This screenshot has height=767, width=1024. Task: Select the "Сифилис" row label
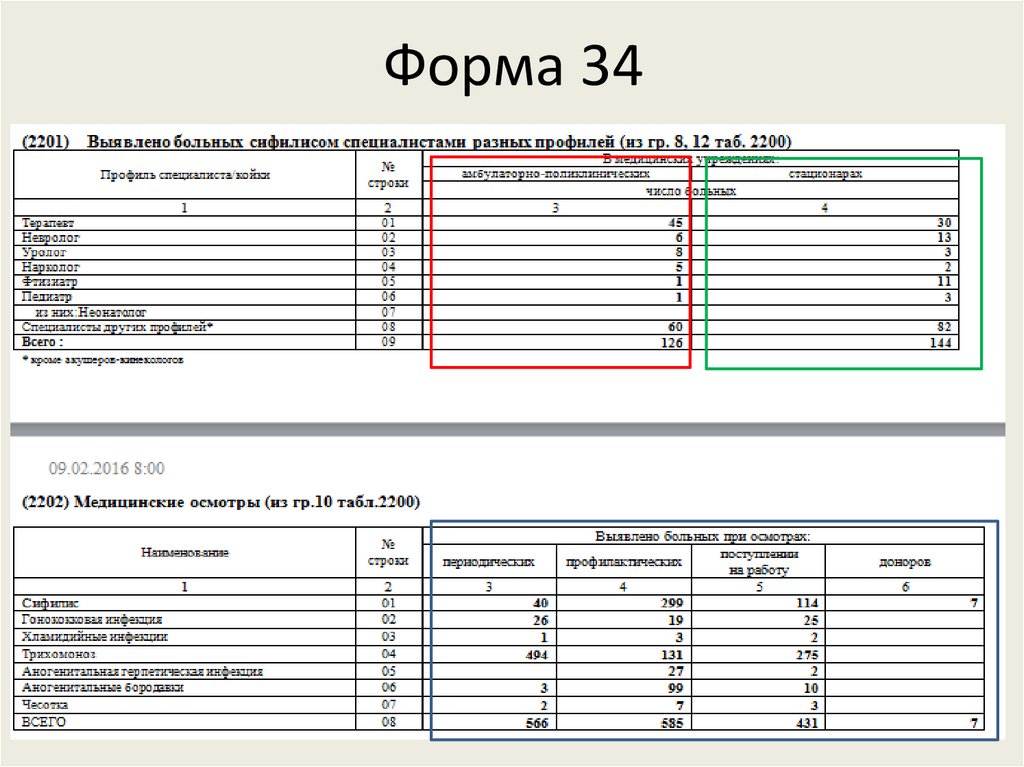pos(50,603)
